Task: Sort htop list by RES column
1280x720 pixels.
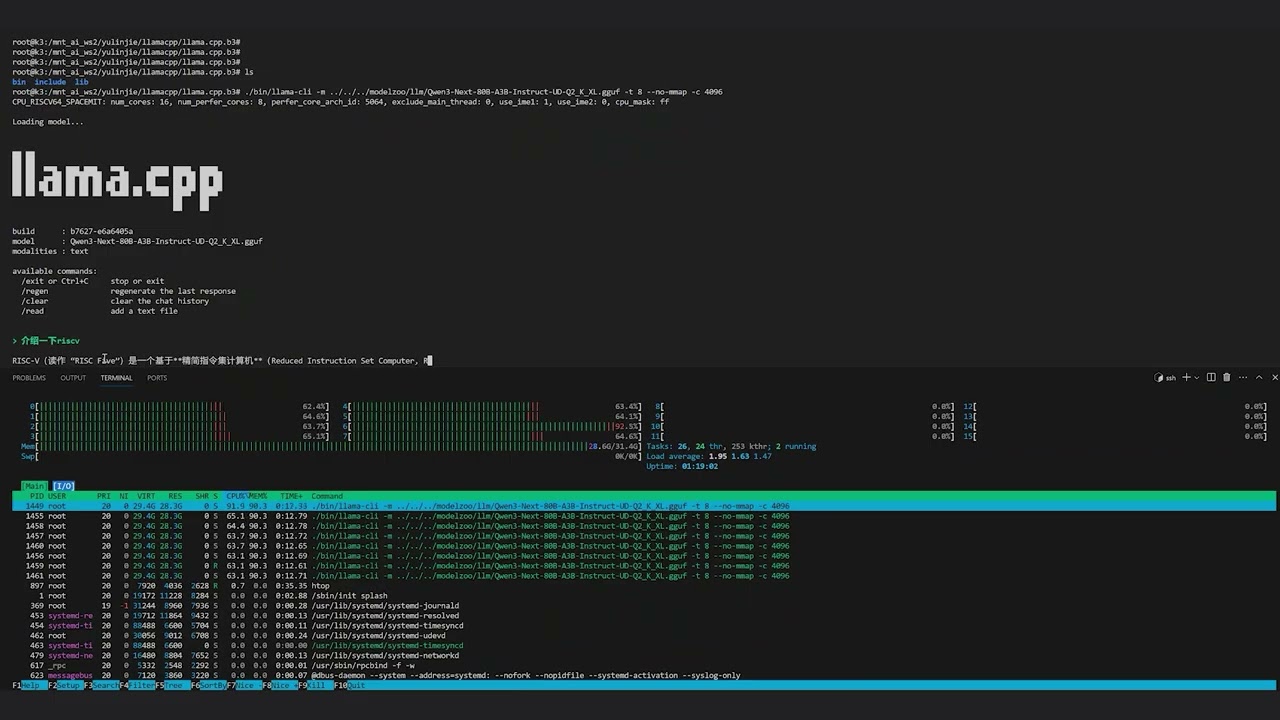Action: pyautogui.click(x=175, y=496)
